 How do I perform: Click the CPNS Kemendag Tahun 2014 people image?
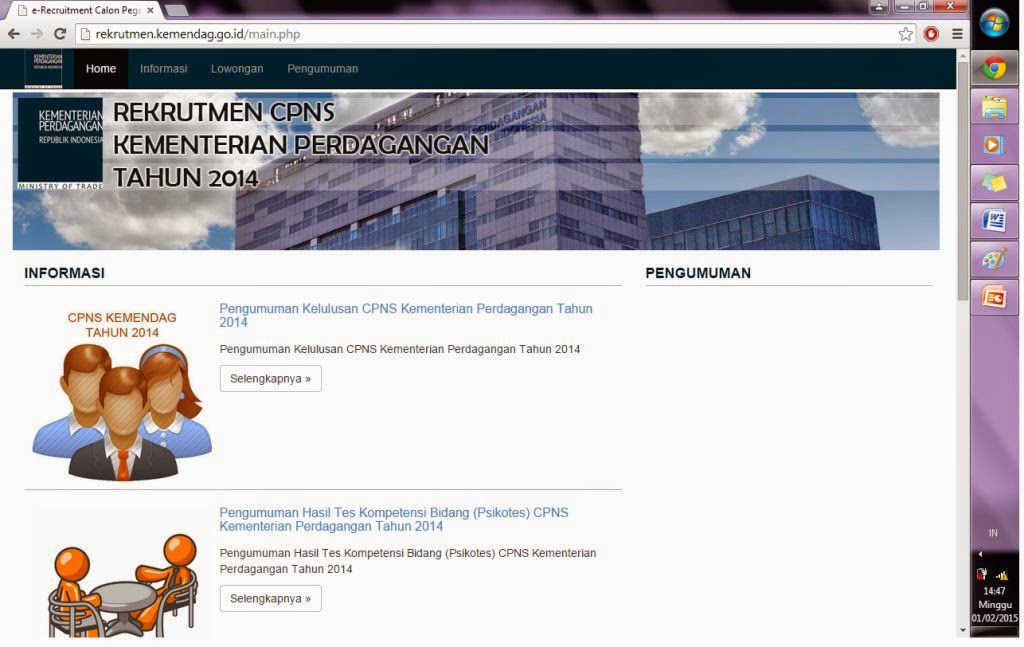tap(122, 395)
